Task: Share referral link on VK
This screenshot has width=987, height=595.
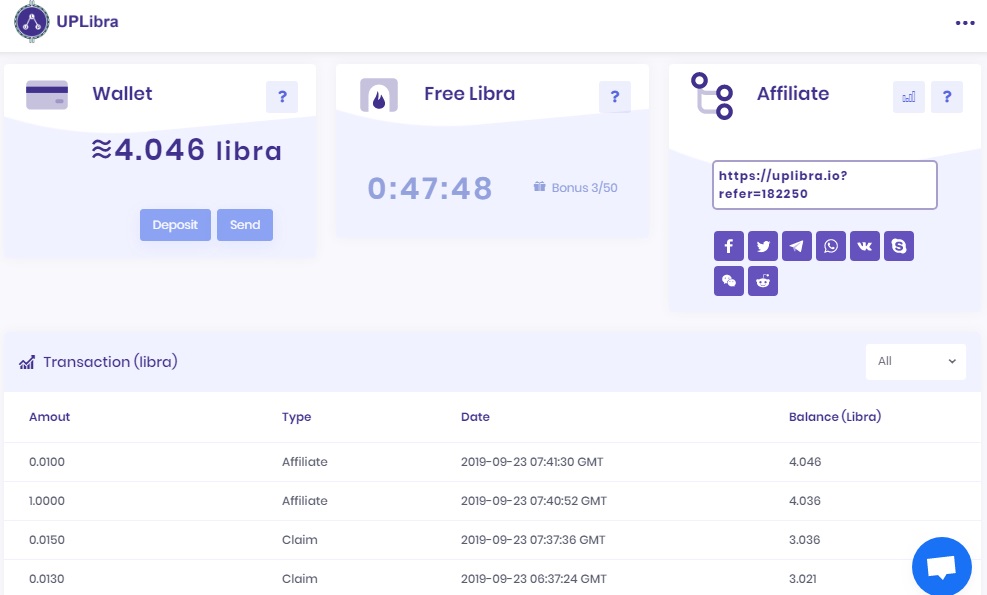Action: [x=865, y=246]
